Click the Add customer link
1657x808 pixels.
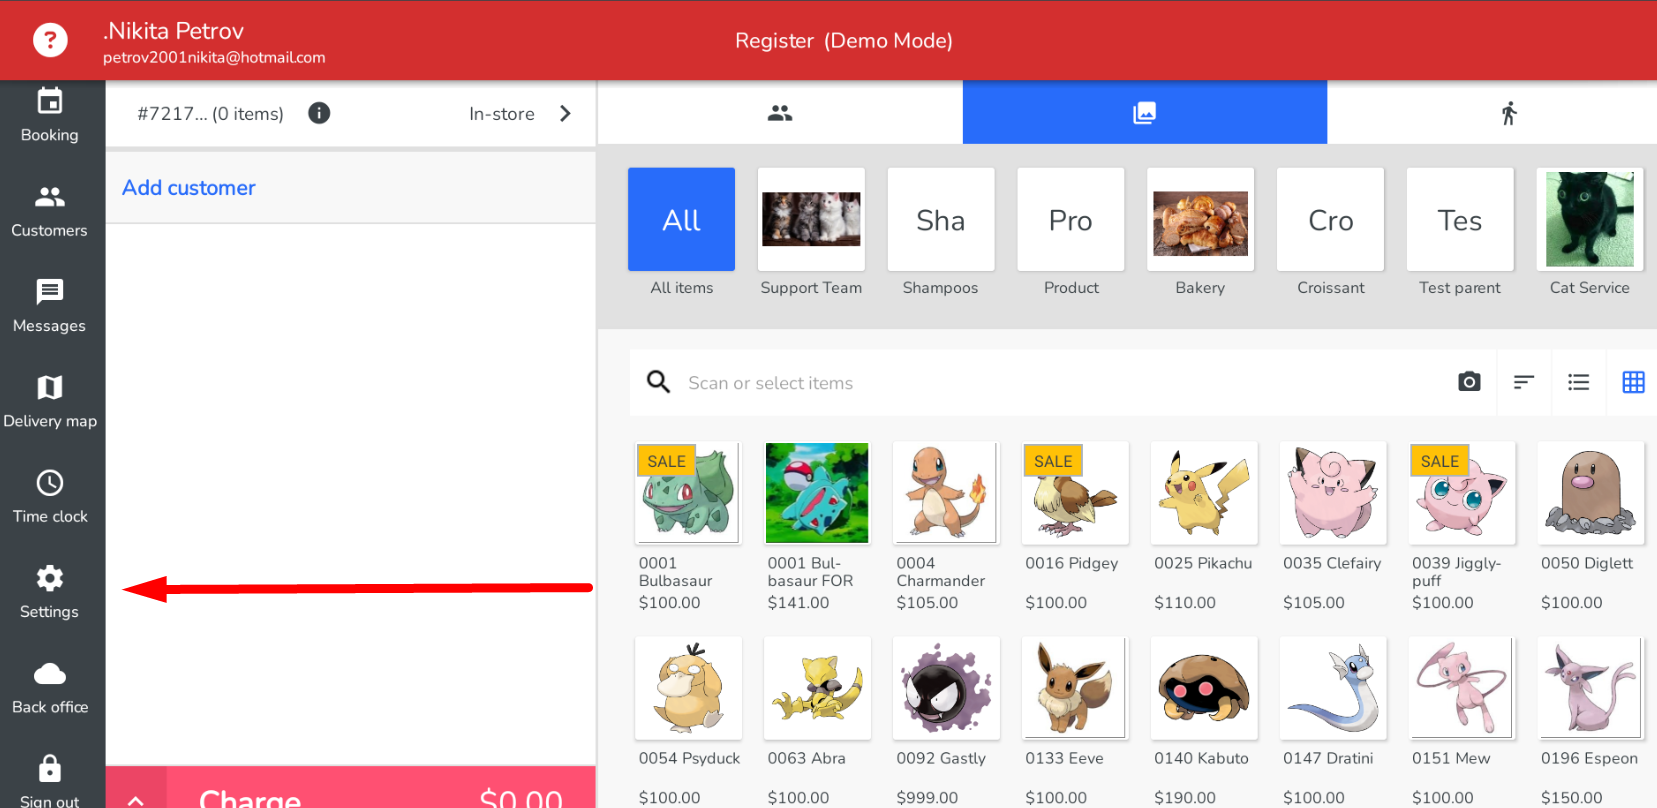(189, 188)
